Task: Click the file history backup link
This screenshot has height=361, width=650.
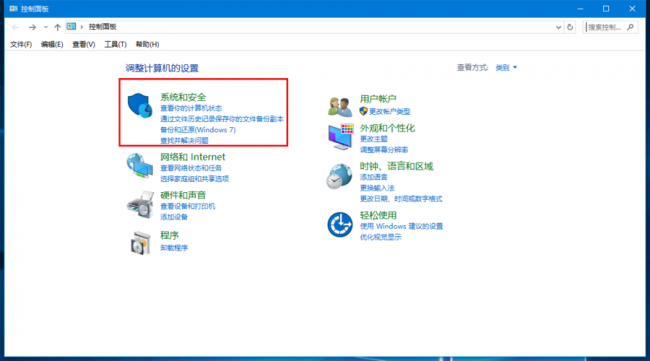Action: coord(222,119)
